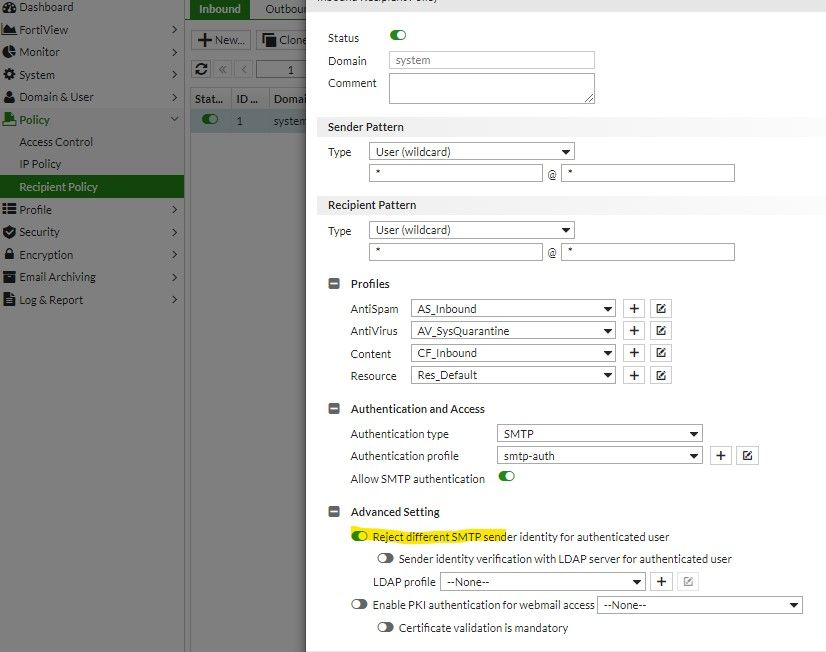Collapse the Policy menu chevron
The width and height of the screenshot is (826, 652).
174,120
